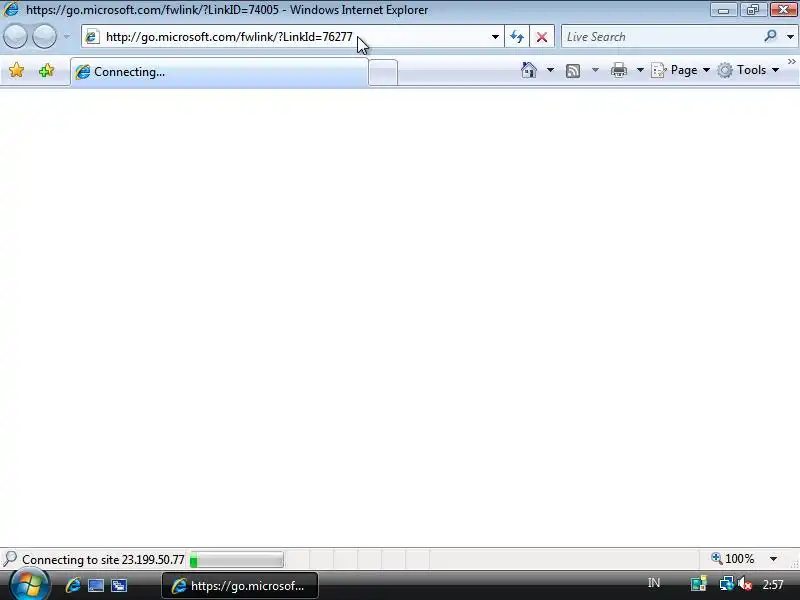Click status bar magnifier icon
Screen dimensions: 800x600
pos(10,559)
